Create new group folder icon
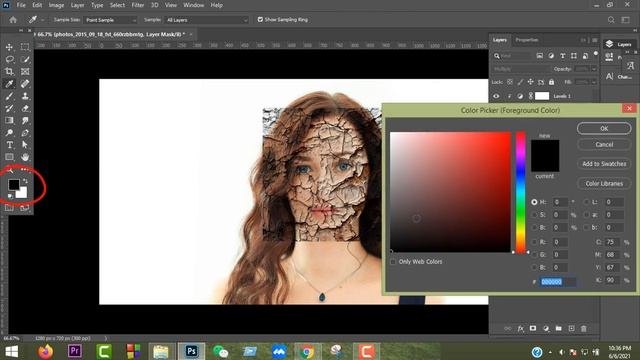Screen dimensions: 640x360 pyautogui.click(x=558, y=328)
